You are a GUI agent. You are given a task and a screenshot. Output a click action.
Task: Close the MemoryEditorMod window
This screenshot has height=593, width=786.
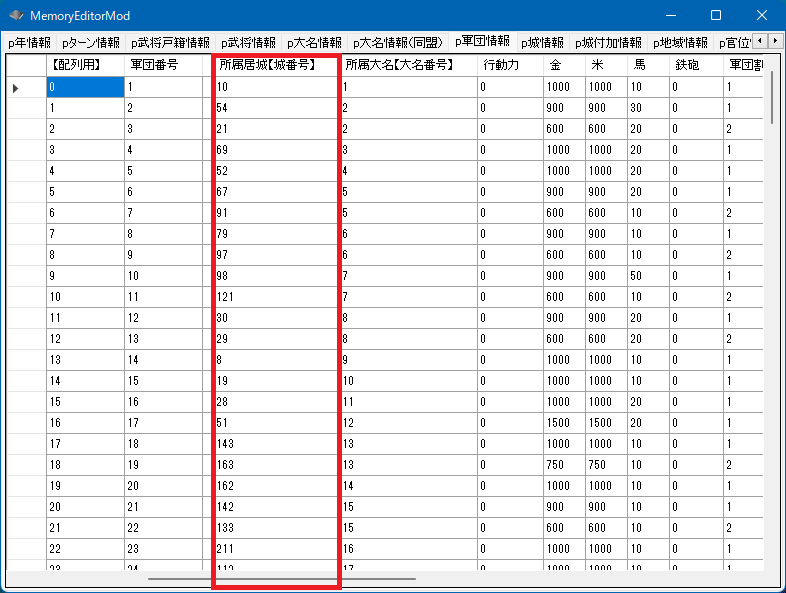[x=762, y=16]
